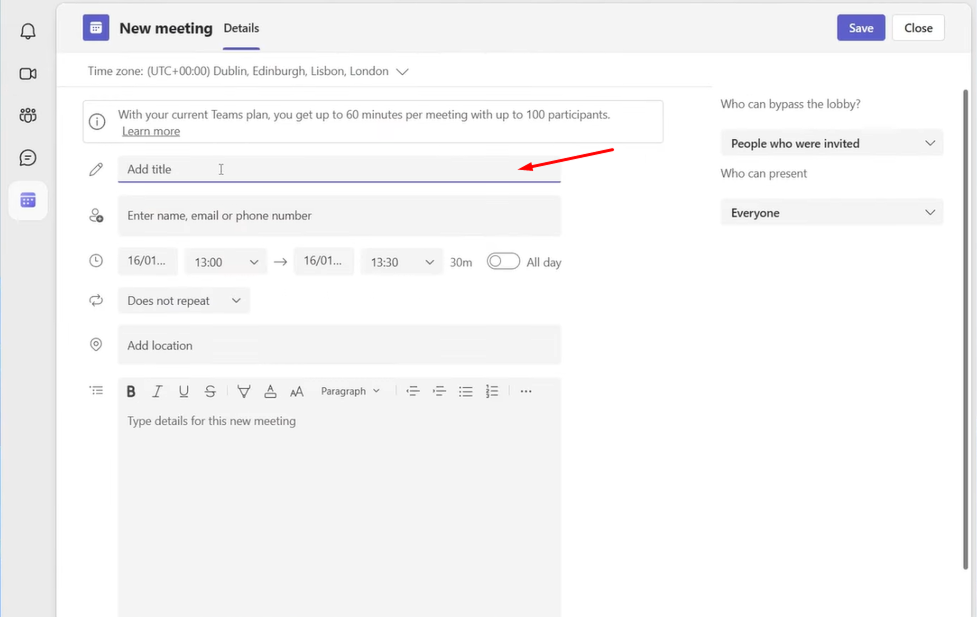Viewport: 977px width, 617px height.
Task: Click the Add location field
Action: (x=338, y=346)
